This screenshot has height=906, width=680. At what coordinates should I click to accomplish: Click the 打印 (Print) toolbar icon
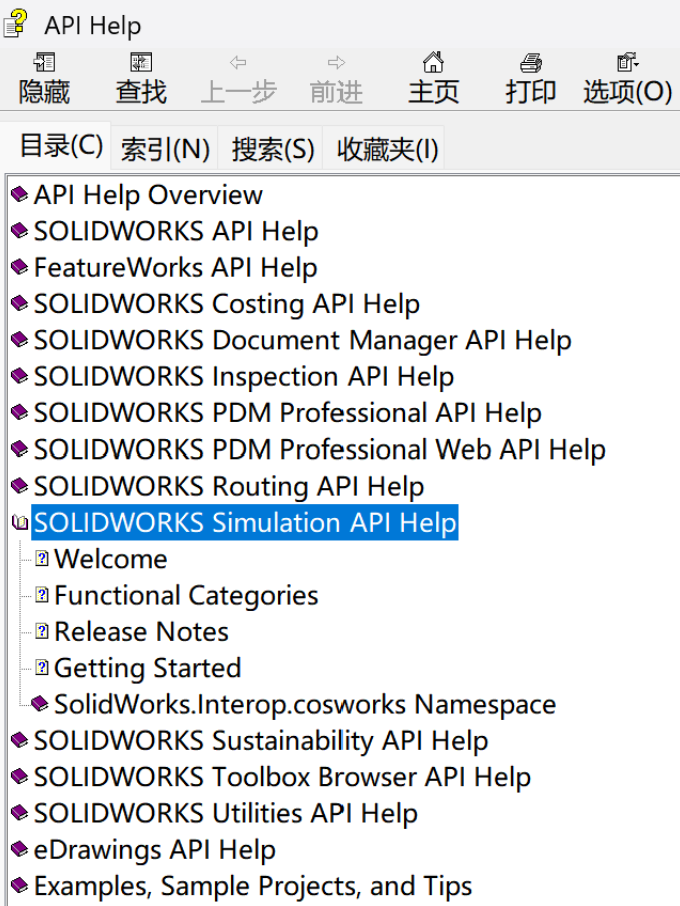pos(530,64)
